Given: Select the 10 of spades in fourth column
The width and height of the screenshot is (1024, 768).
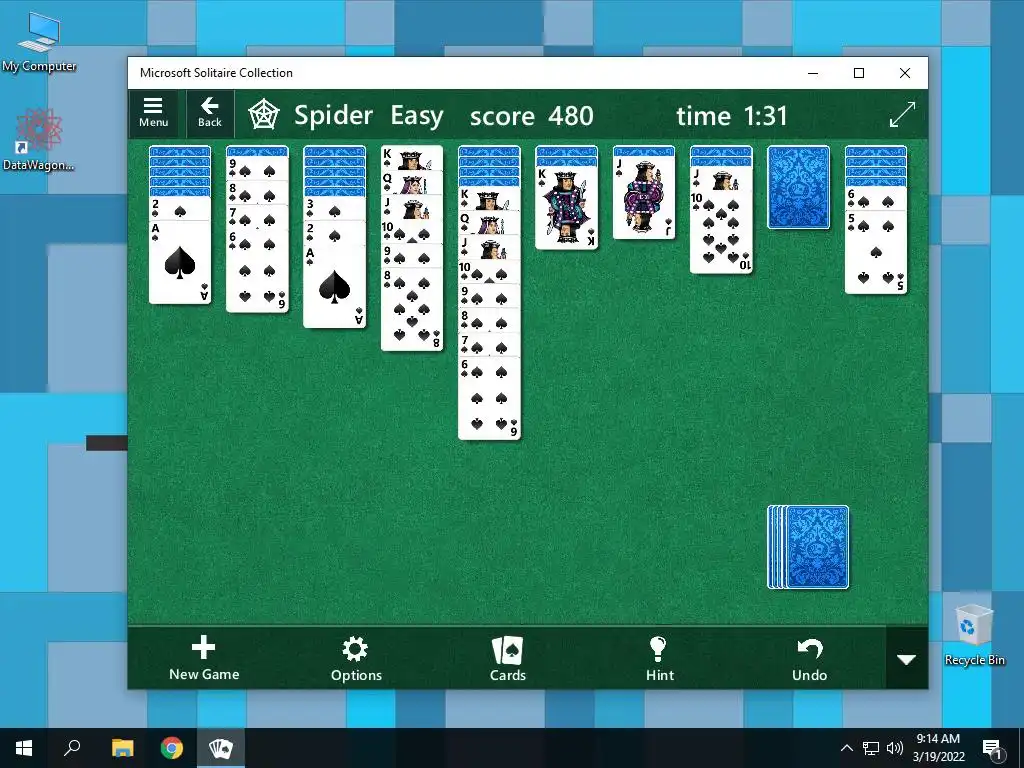Looking at the screenshot, I should 411,231.
